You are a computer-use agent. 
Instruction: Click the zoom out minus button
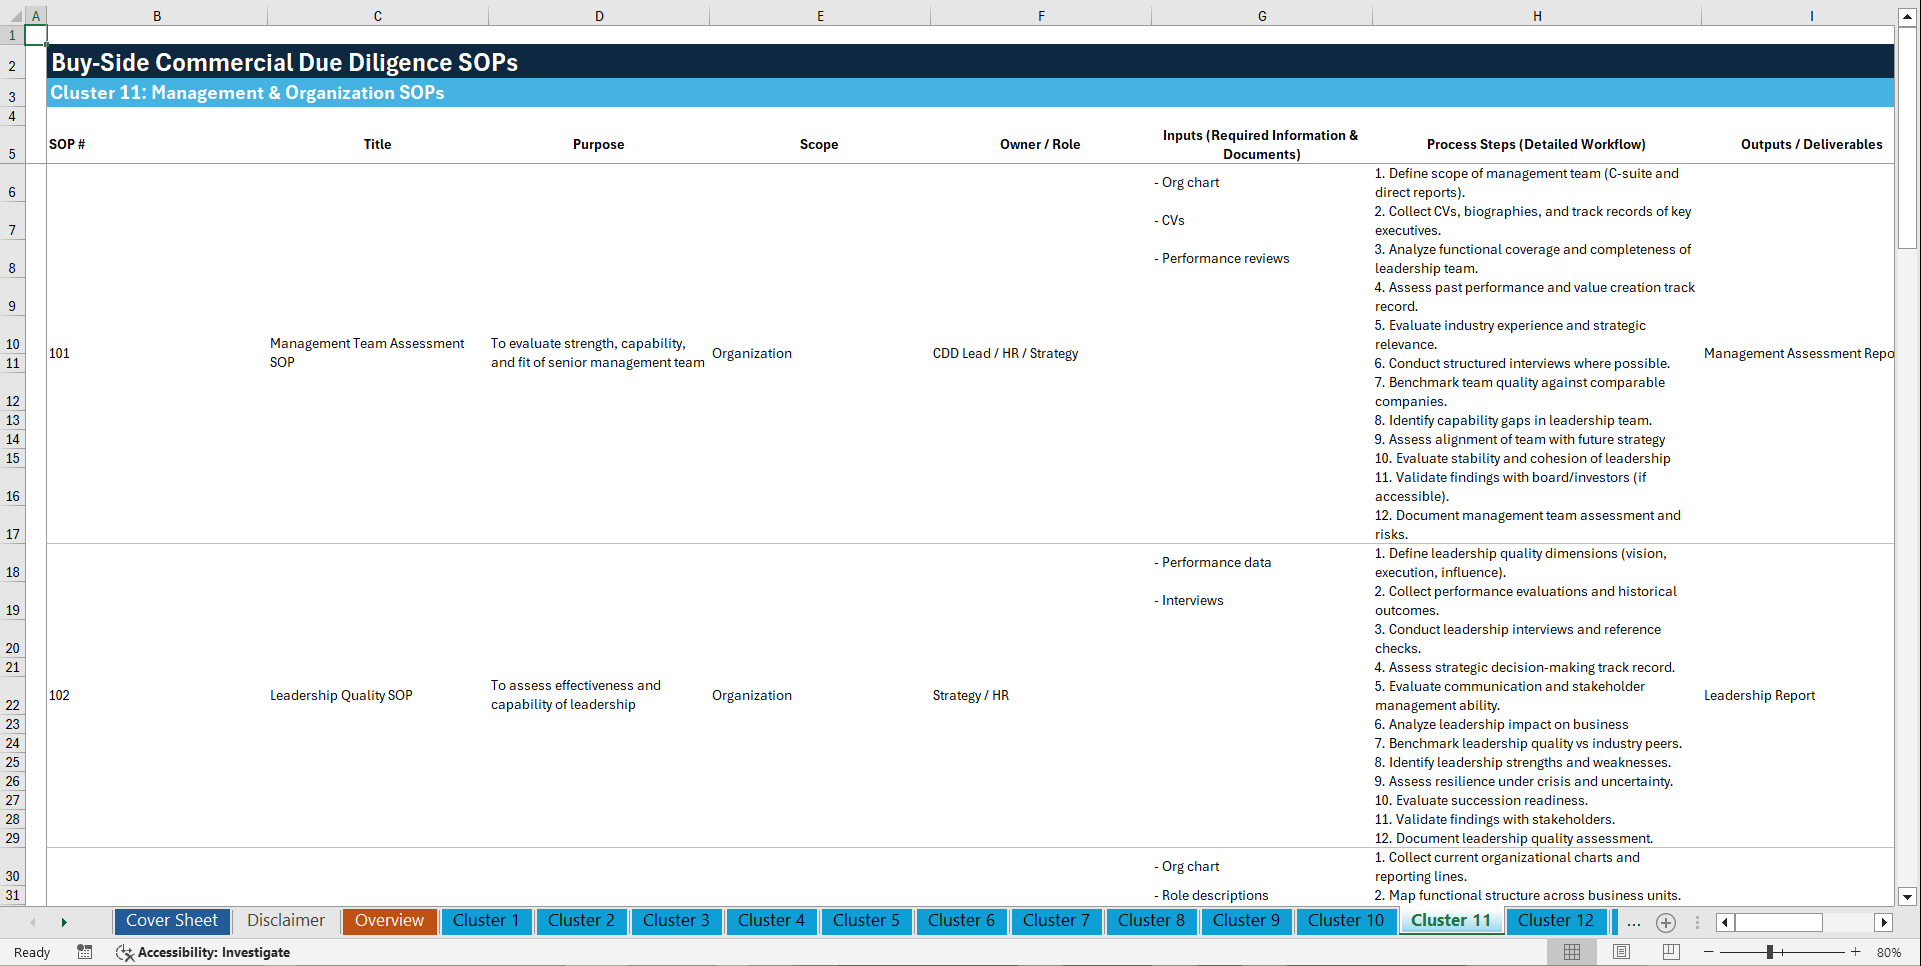point(1709,952)
